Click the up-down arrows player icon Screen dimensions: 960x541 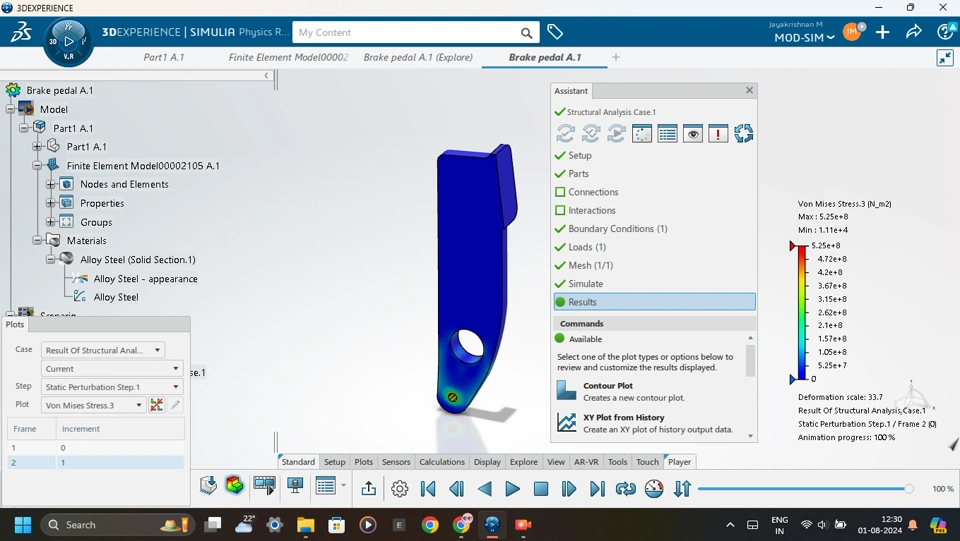pos(682,488)
